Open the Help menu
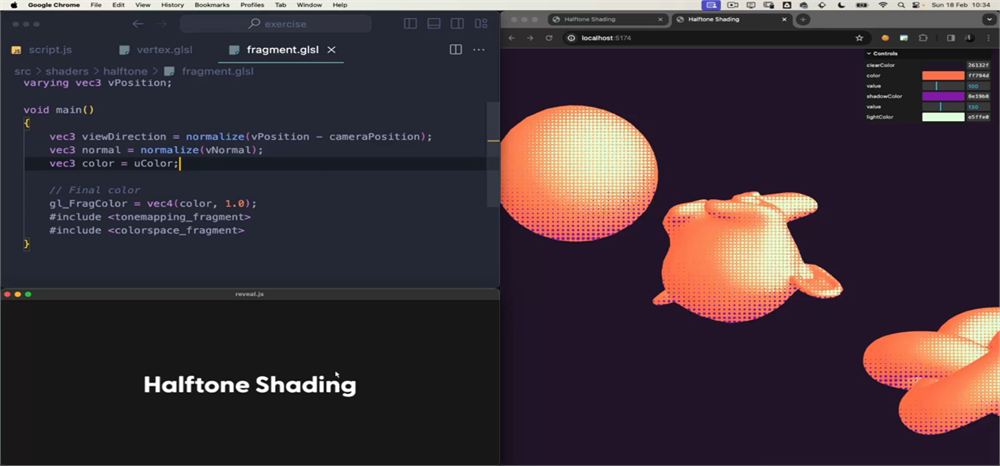Screen dimensions: 1000x466 (x=340, y=4)
